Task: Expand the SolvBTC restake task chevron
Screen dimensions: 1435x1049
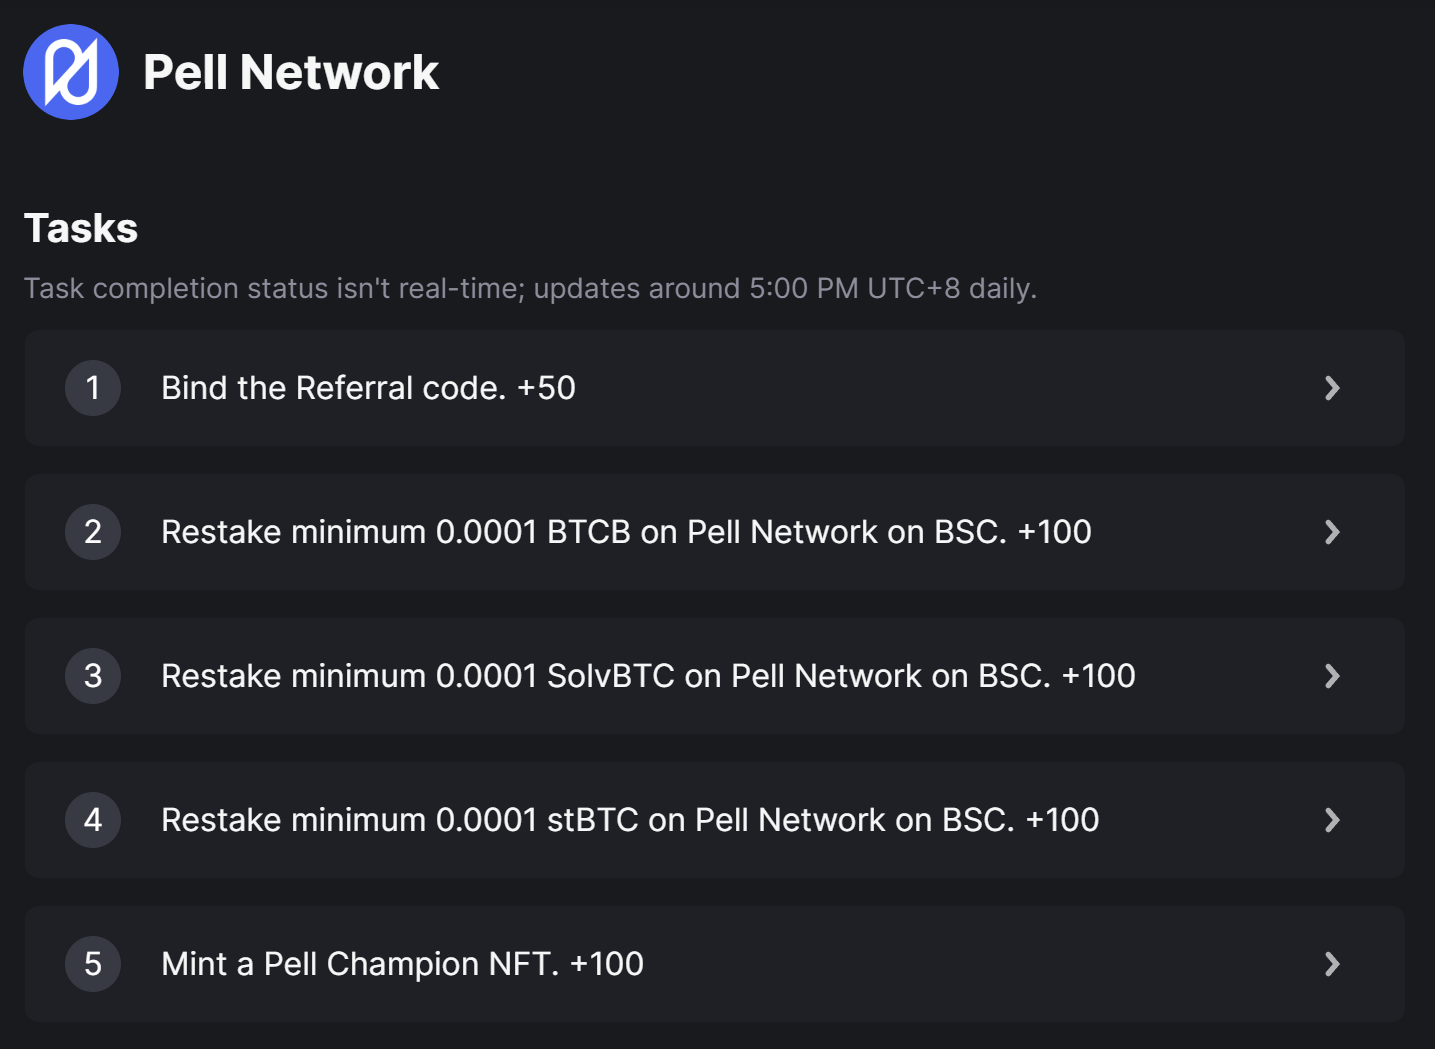Action: coord(1332,676)
